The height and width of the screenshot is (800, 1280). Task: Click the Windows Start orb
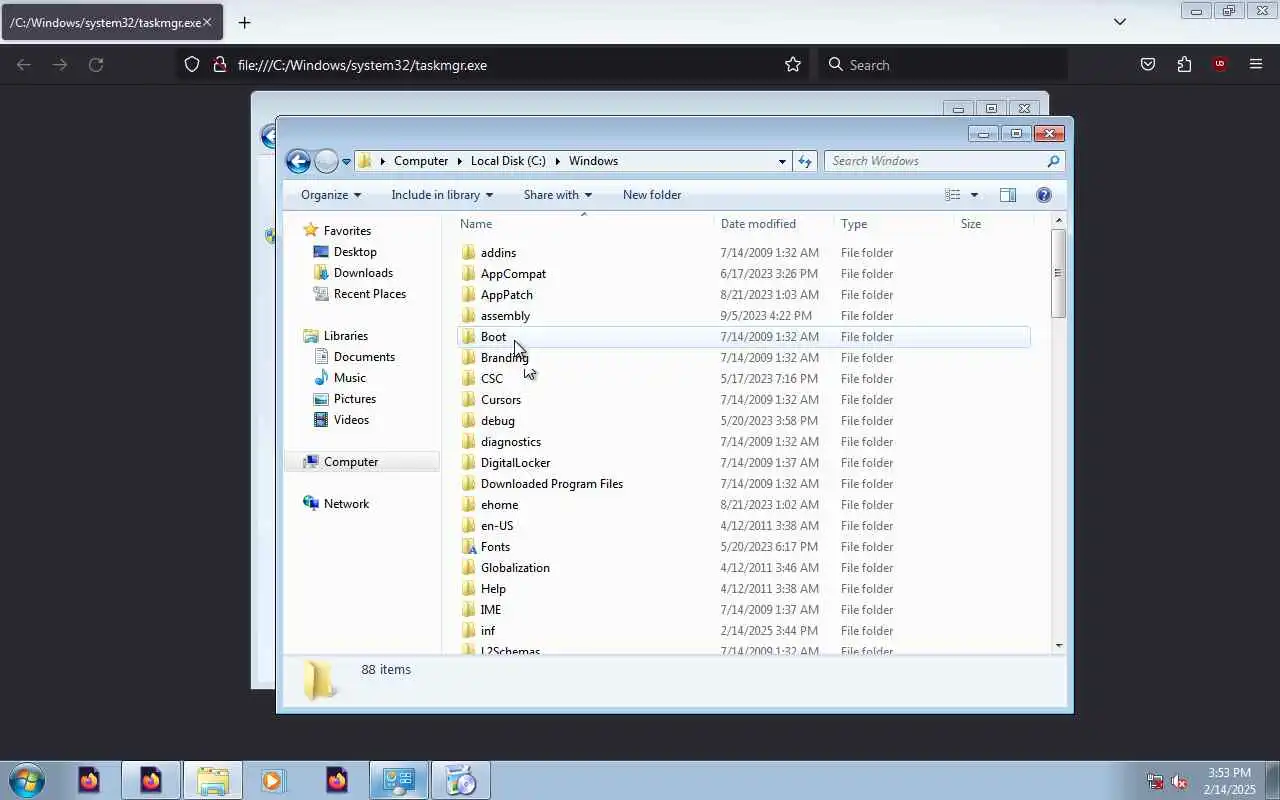pyautogui.click(x=26, y=780)
